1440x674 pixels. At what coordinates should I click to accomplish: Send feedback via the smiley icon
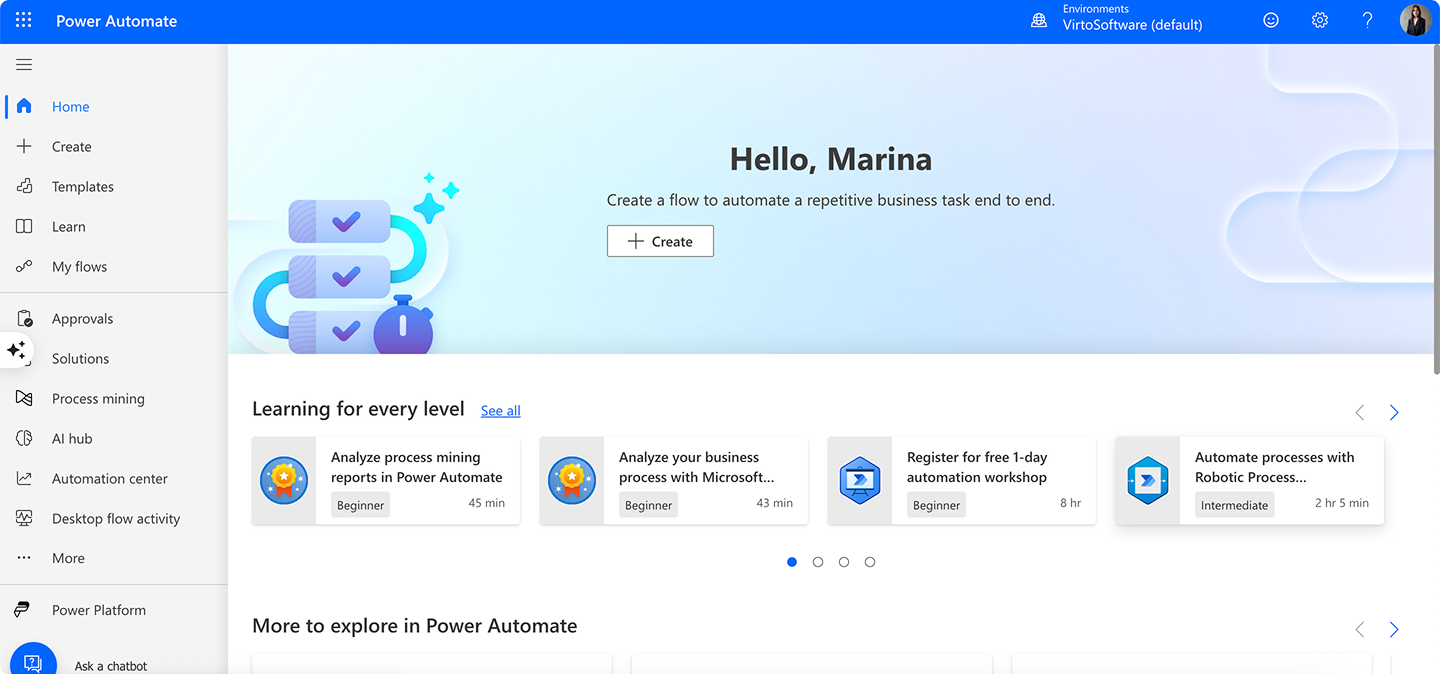pos(1270,20)
